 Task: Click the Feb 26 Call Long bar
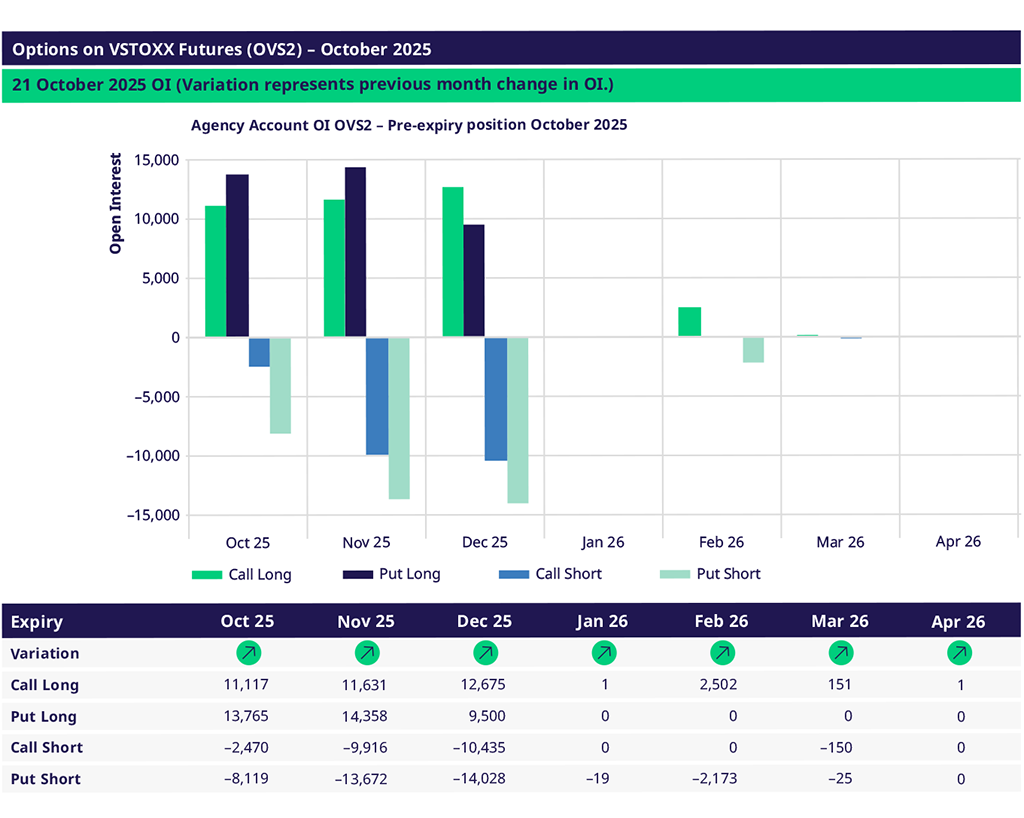coord(689,322)
